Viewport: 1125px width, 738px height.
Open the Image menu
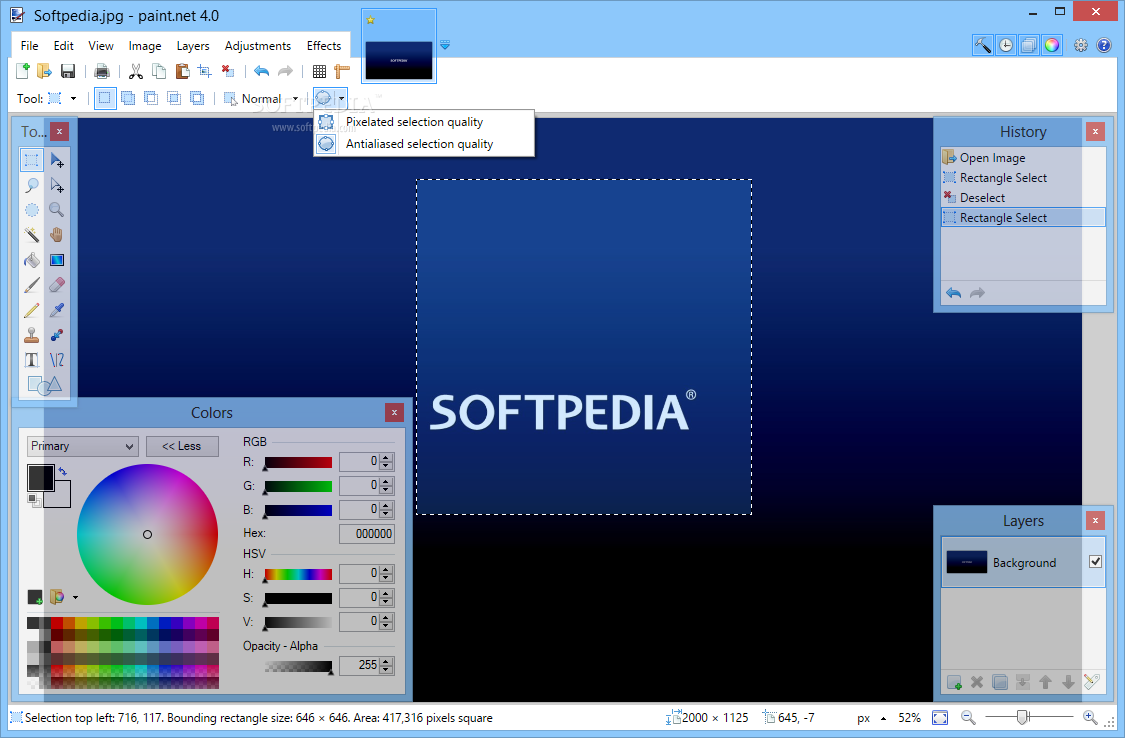(x=145, y=46)
